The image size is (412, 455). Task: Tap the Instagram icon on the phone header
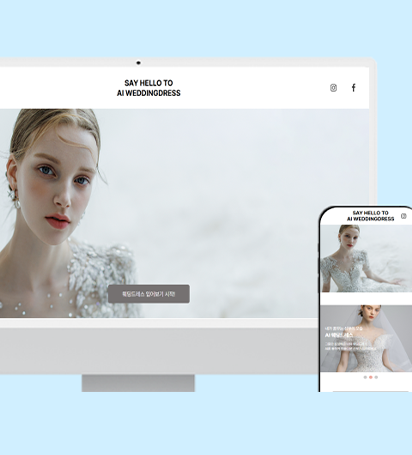point(403,216)
